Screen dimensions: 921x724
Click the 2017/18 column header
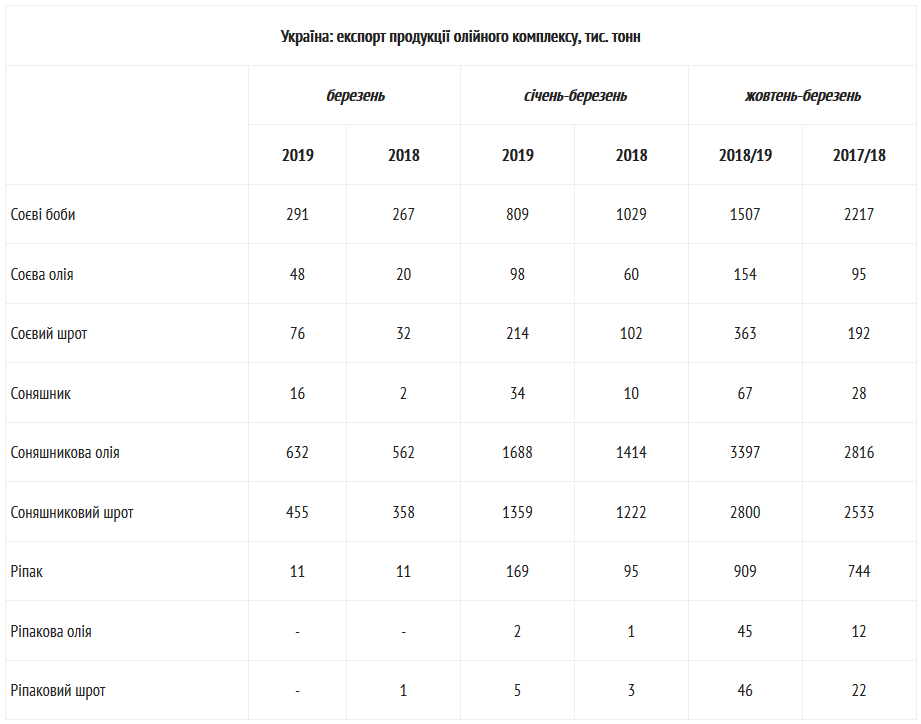859,155
